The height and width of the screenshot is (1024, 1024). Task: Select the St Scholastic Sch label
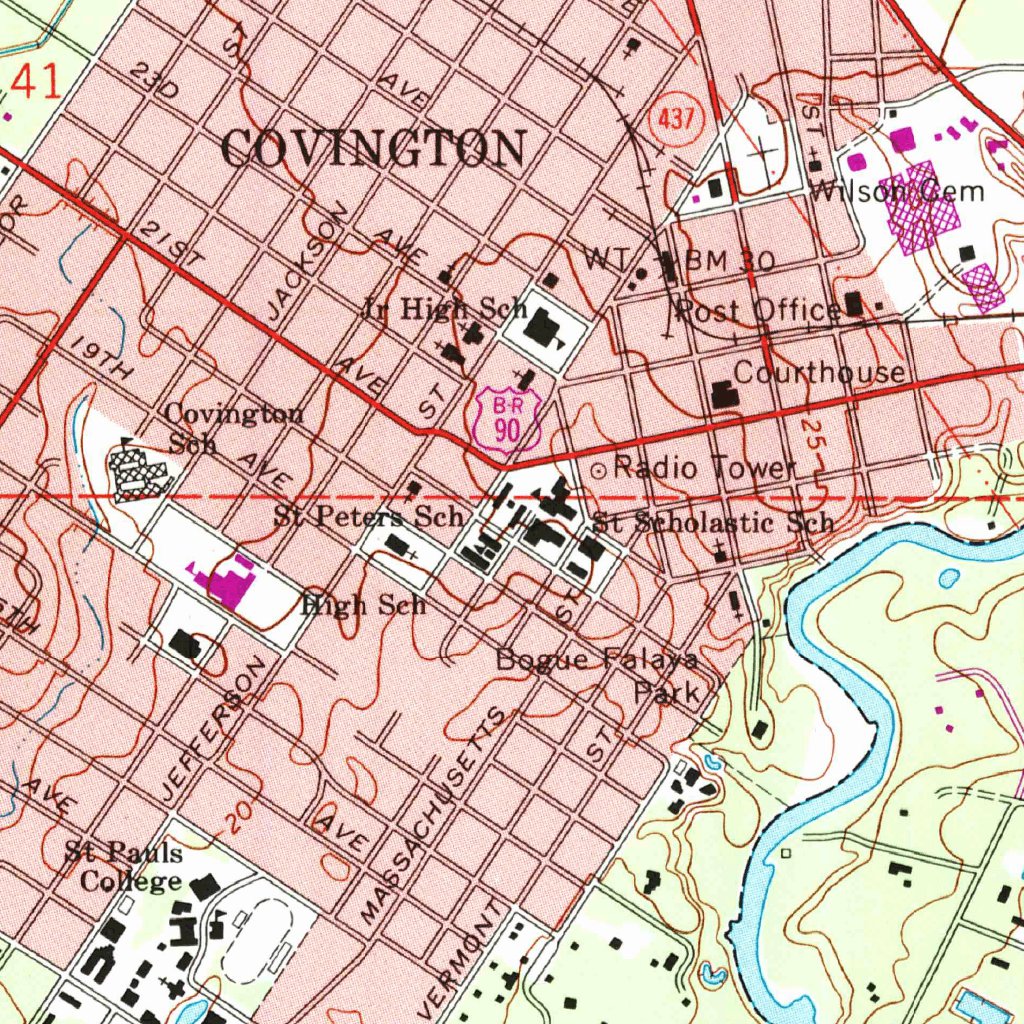tap(713, 522)
